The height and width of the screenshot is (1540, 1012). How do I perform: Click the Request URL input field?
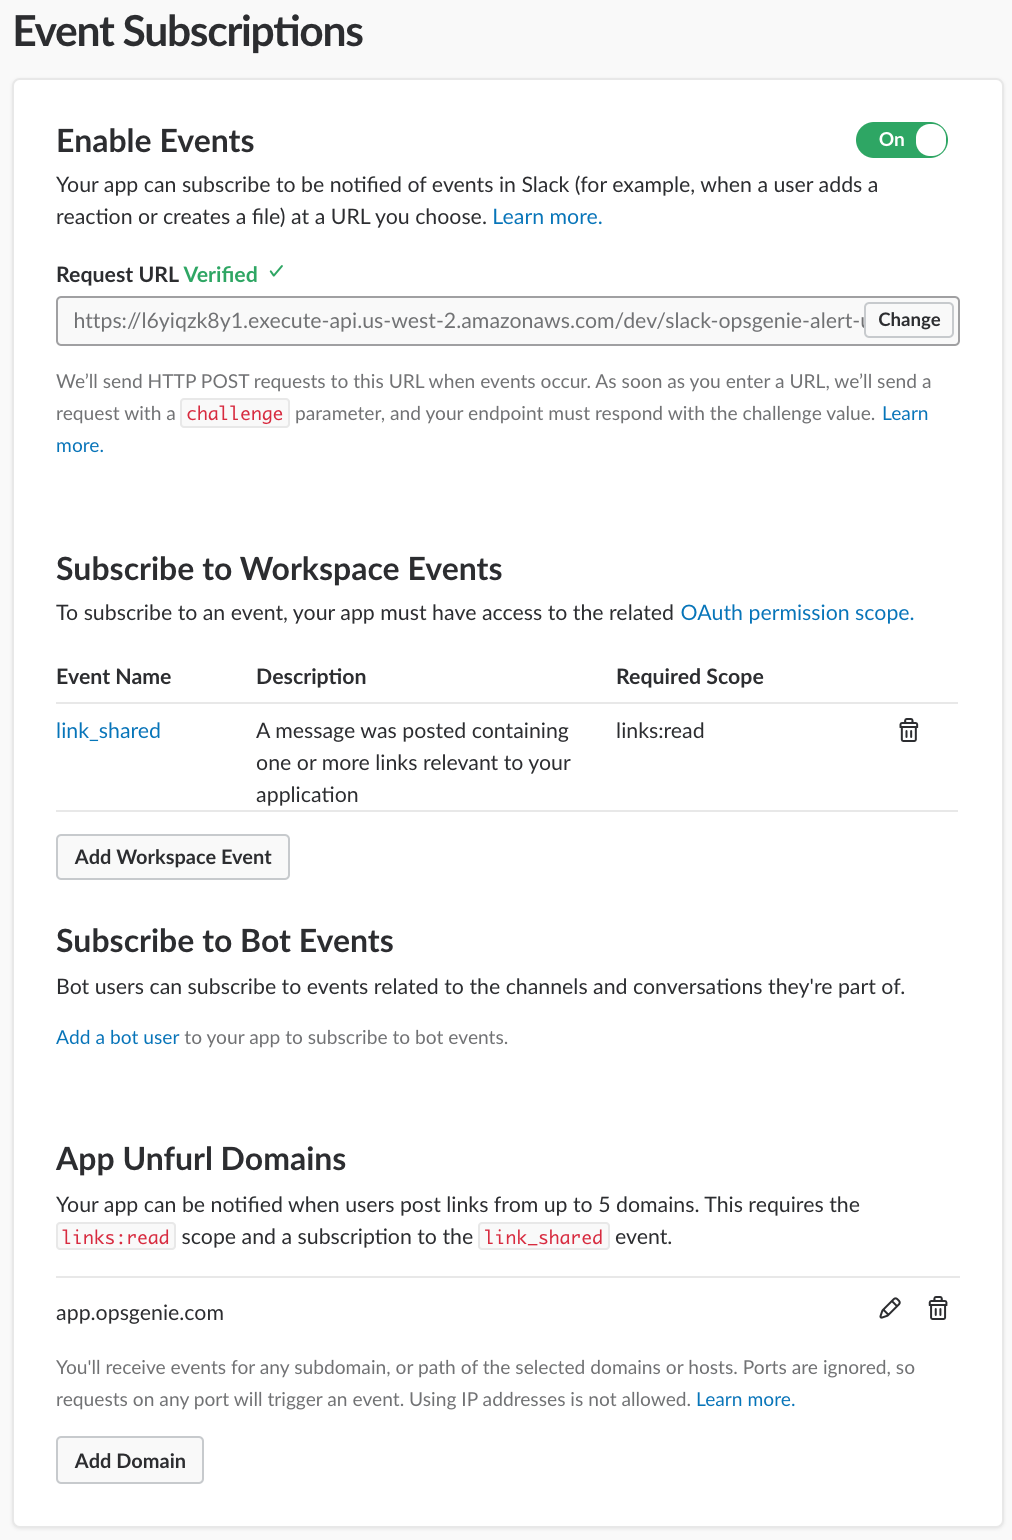click(460, 321)
